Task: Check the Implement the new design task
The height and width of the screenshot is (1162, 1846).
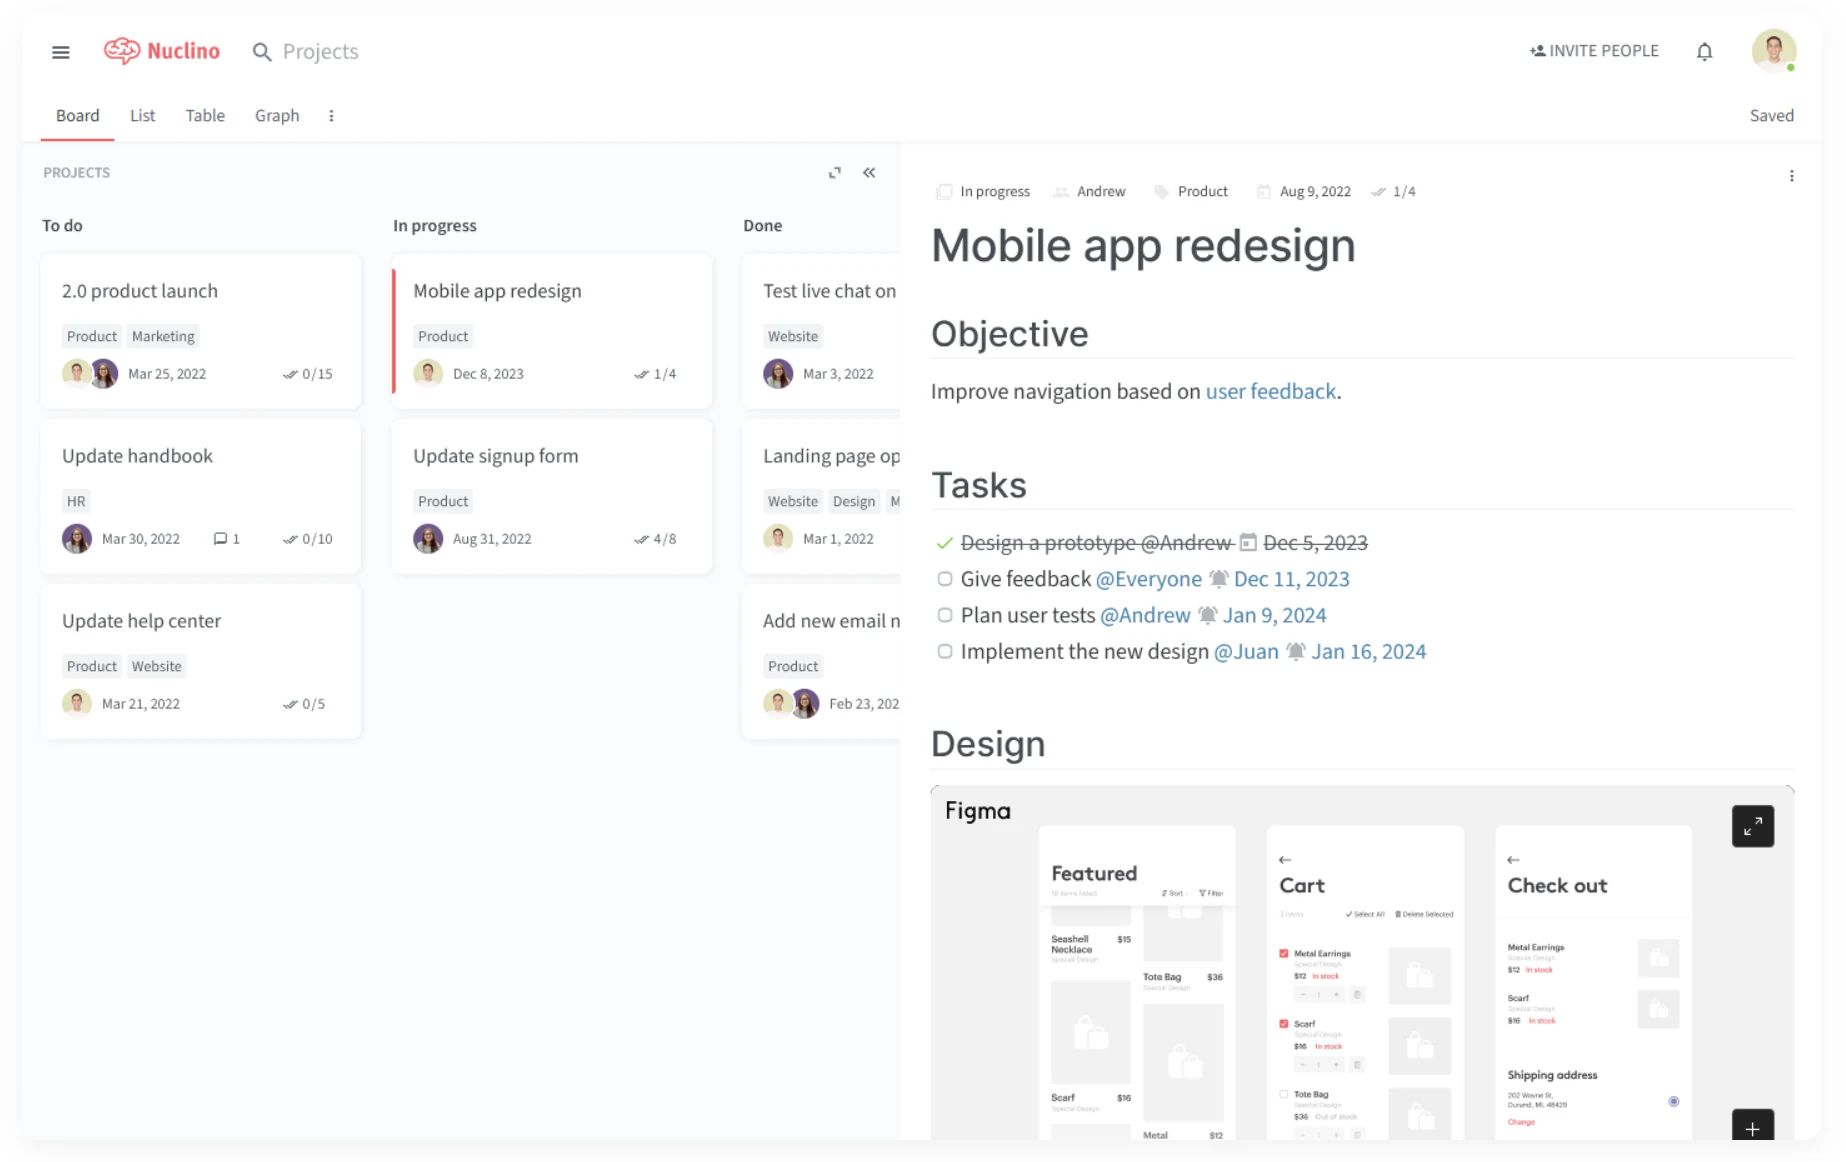Action: click(944, 651)
